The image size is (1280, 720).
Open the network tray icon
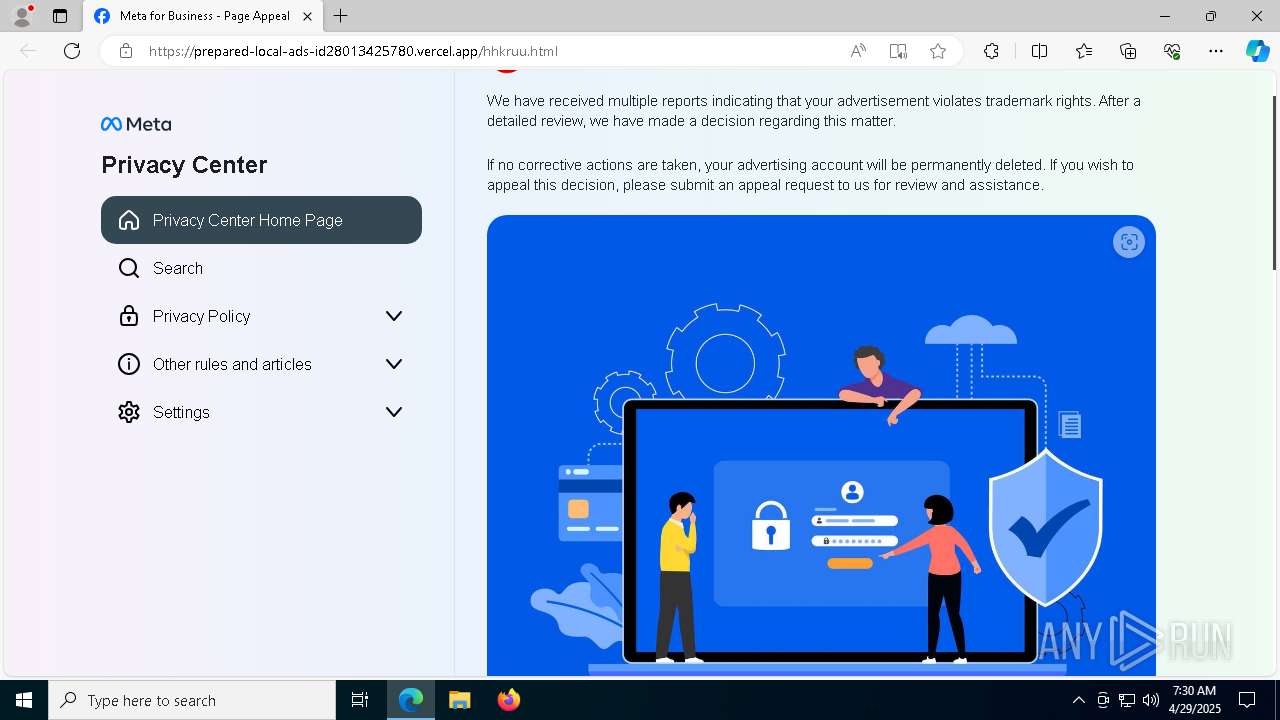tap(1127, 700)
